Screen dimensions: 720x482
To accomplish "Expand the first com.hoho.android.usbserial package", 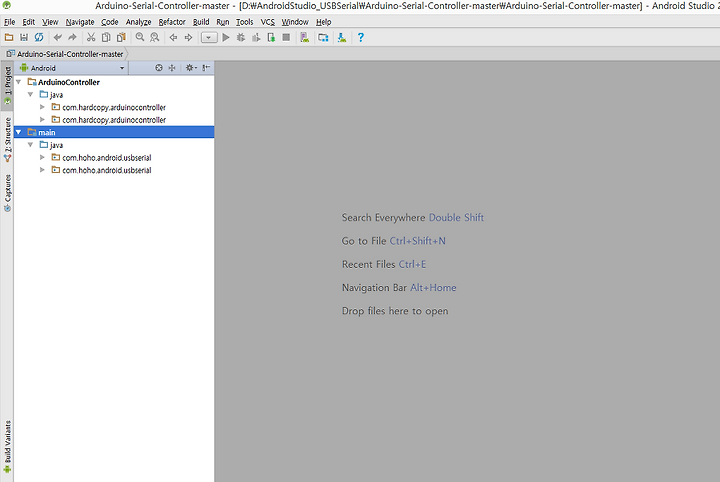I will coord(42,157).
